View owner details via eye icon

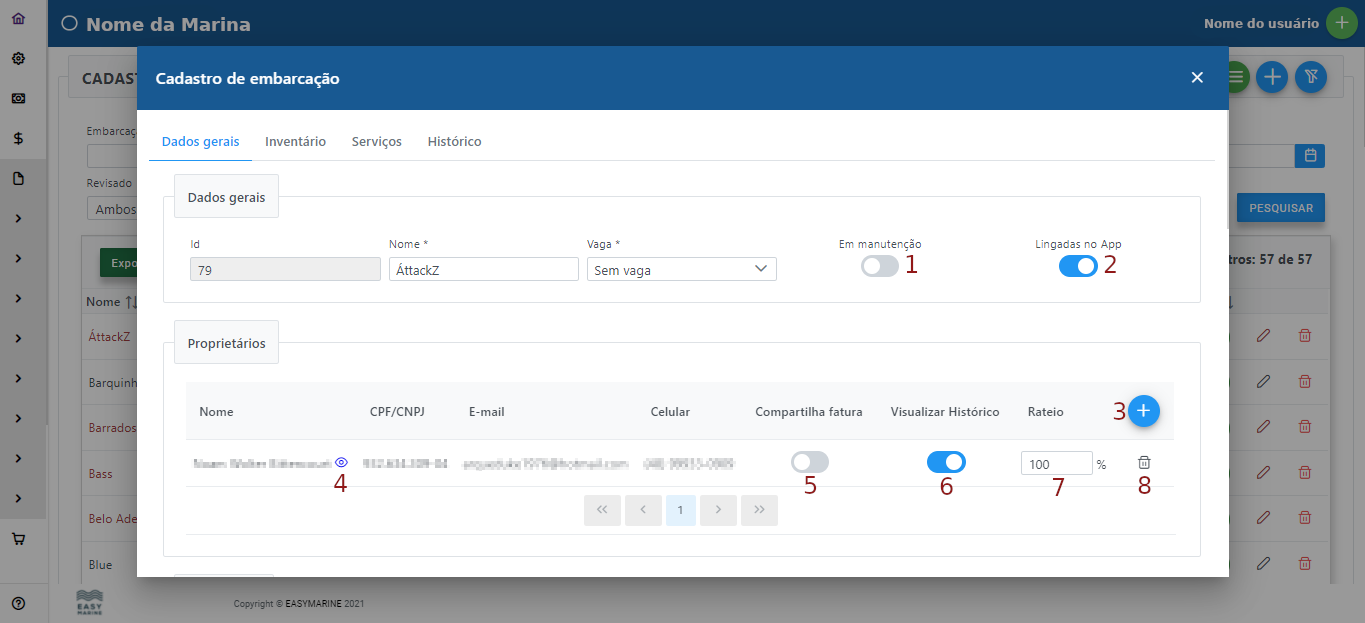click(341, 463)
